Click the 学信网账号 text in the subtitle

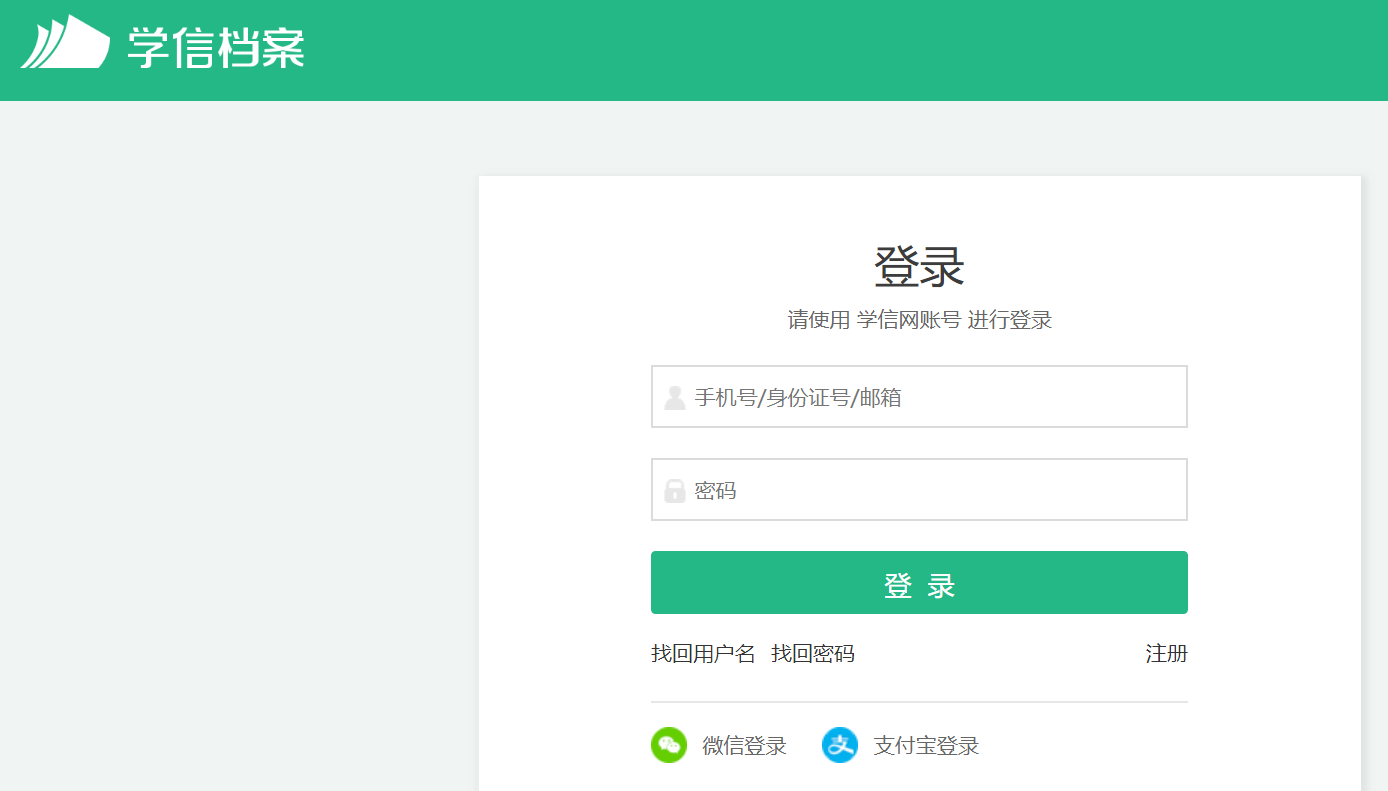point(909,320)
